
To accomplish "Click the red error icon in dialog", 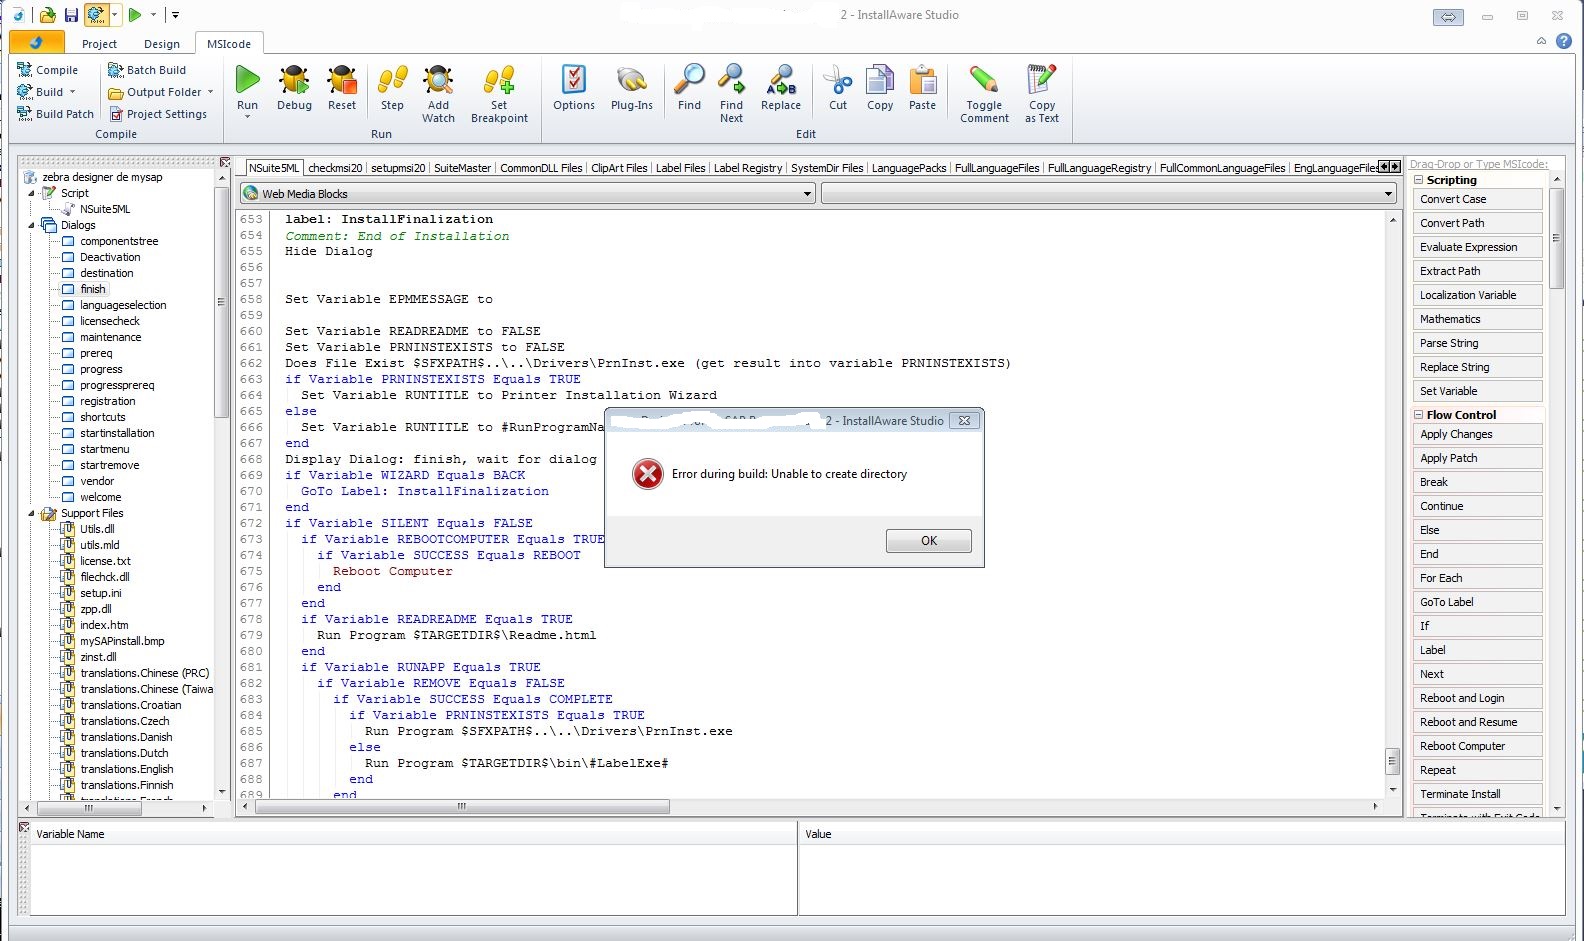I will (648, 474).
